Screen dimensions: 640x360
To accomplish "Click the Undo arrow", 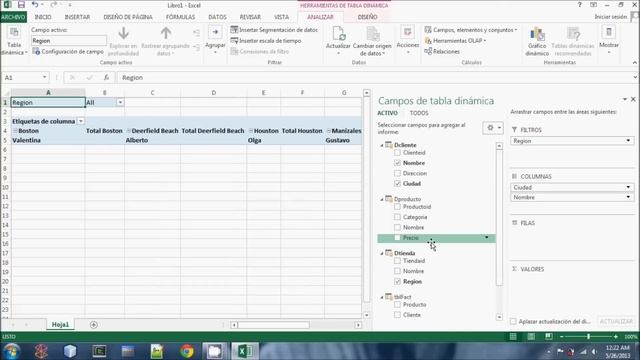I will pos(35,5).
